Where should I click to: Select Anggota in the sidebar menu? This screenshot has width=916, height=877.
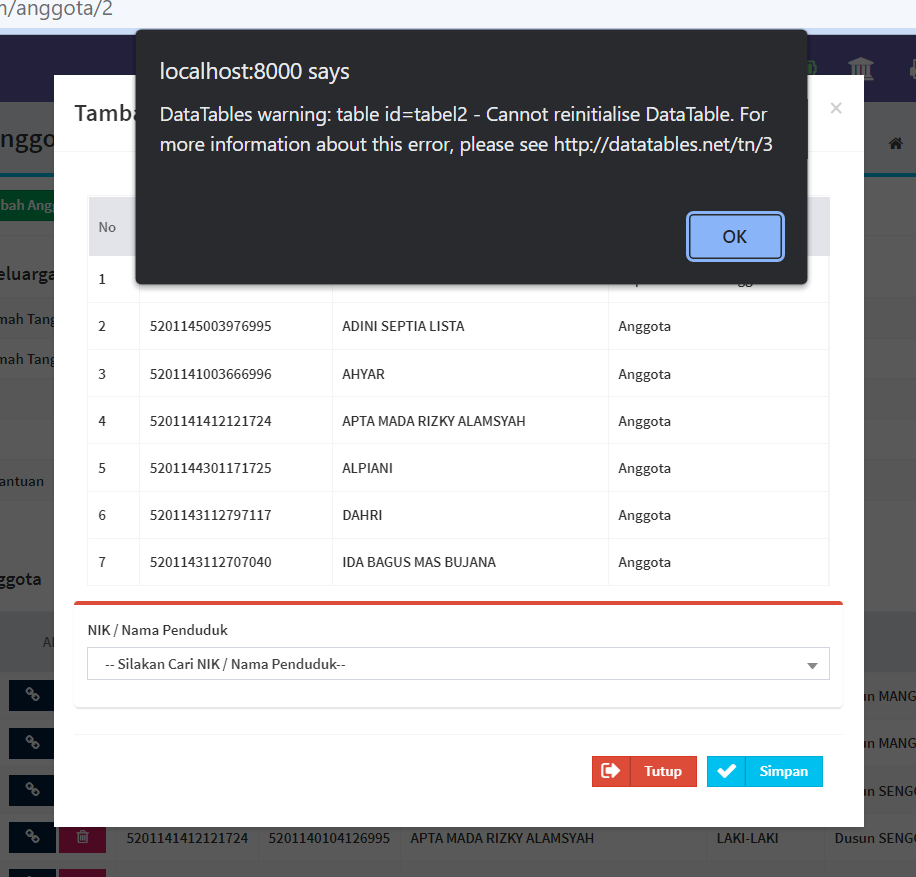(x=22, y=578)
